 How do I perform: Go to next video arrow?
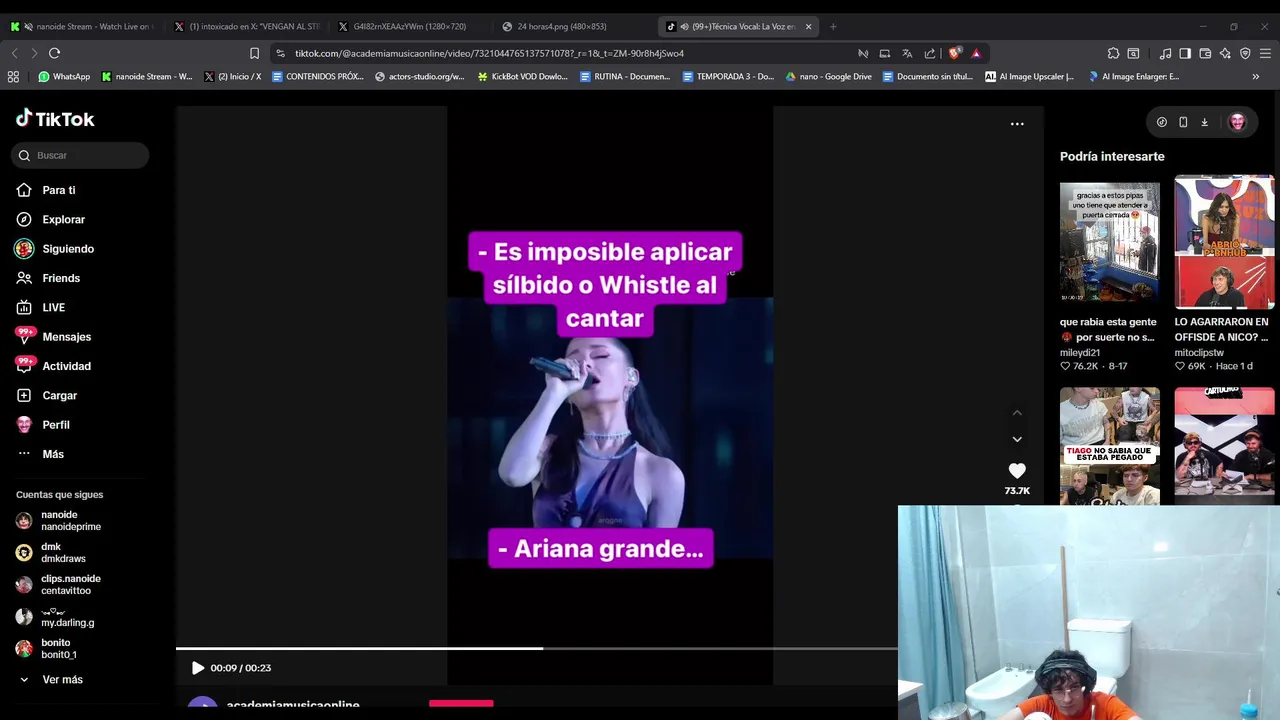tap(1017, 439)
